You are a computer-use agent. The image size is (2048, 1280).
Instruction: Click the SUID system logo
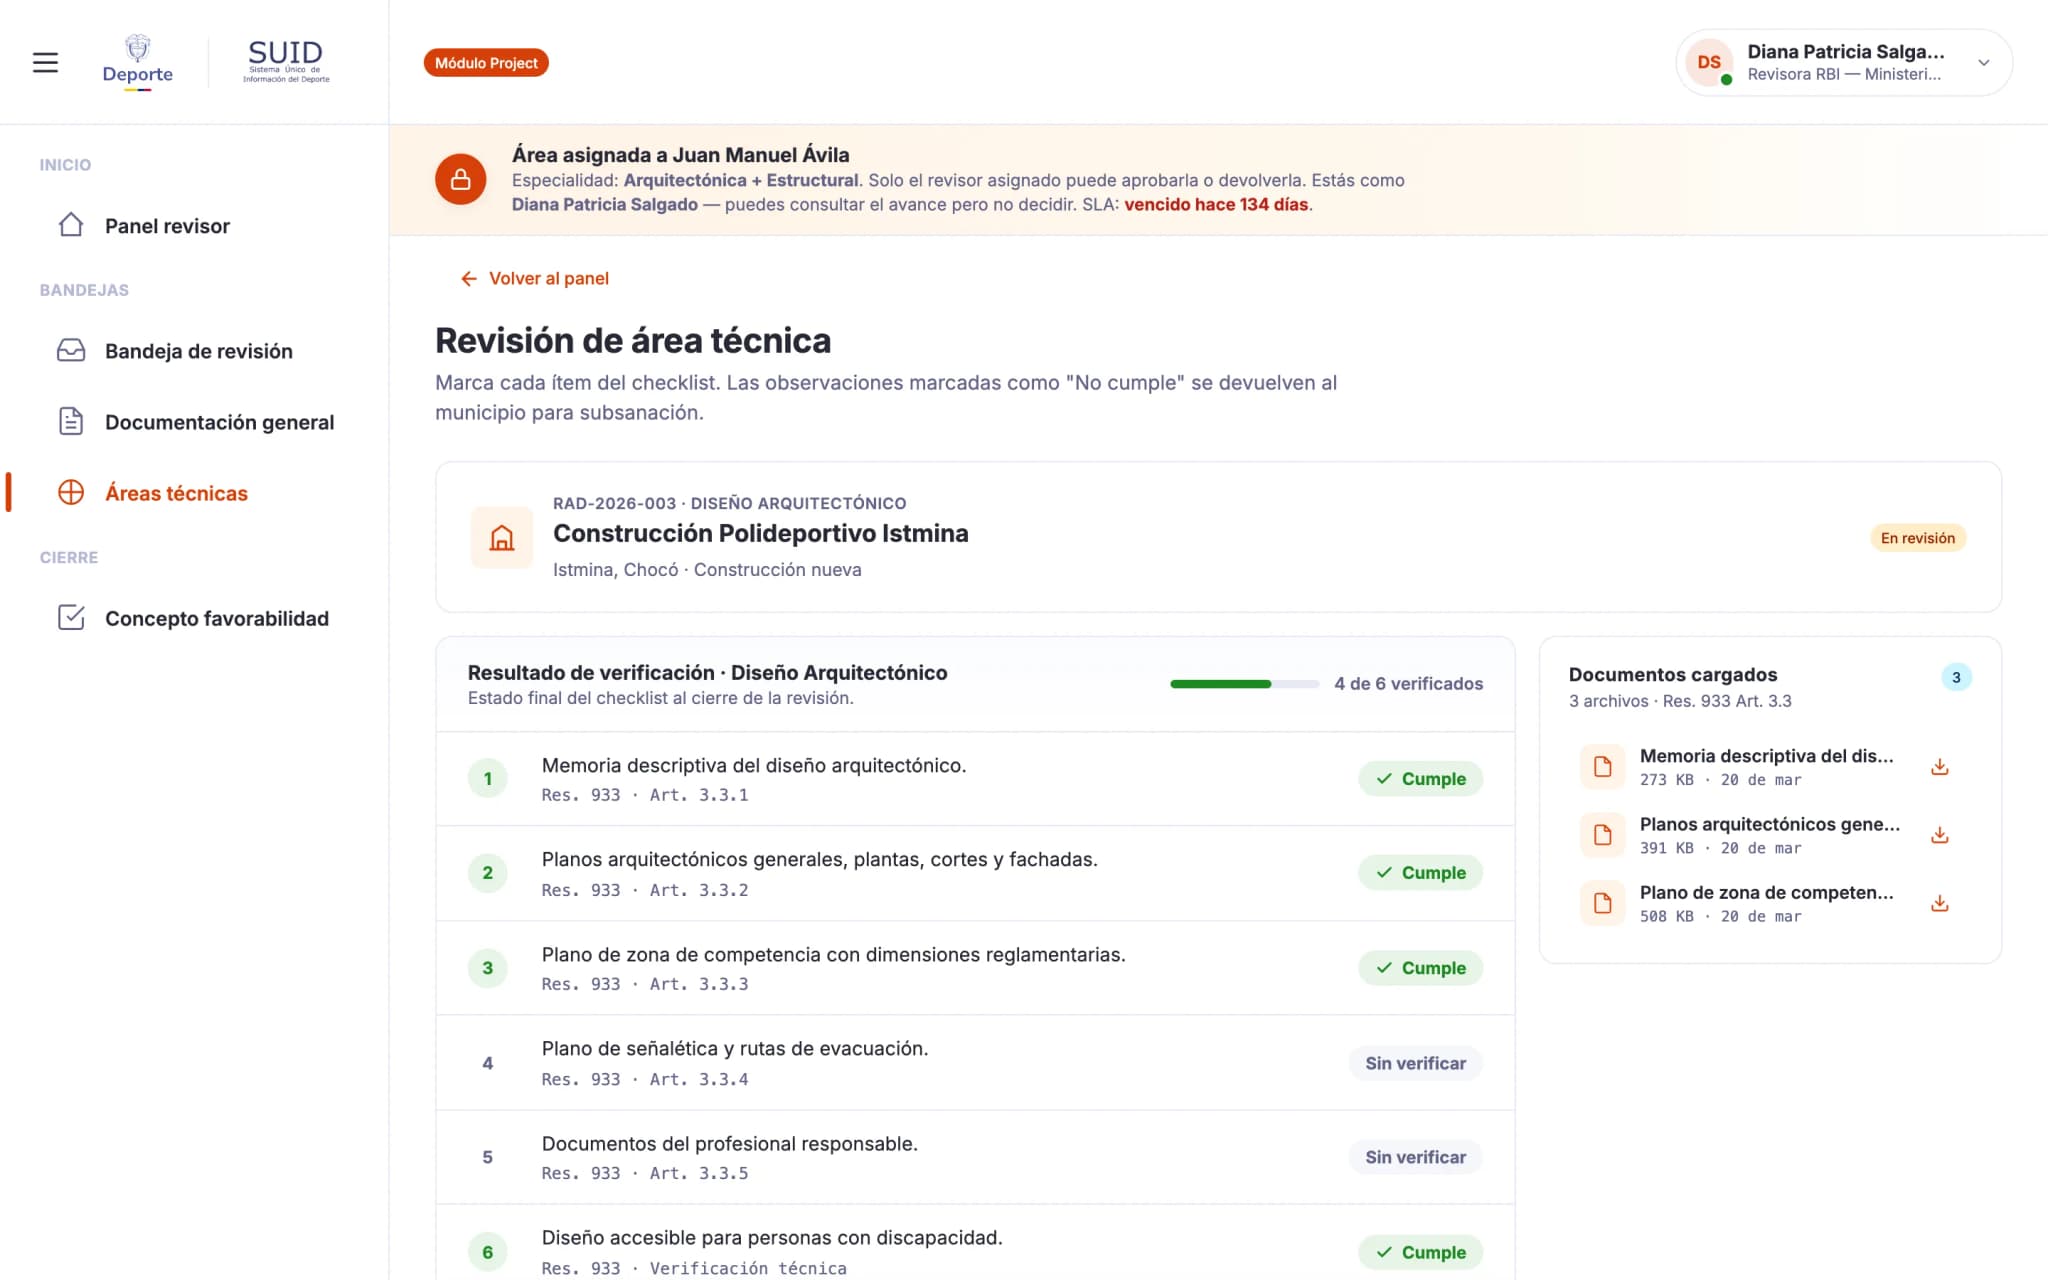(x=286, y=62)
